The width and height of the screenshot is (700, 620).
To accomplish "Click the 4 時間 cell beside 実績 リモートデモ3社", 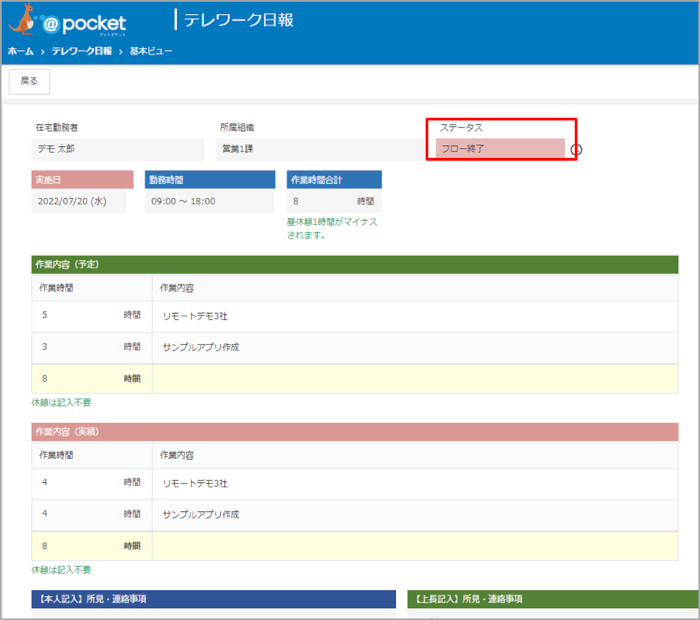I will [x=92, y=484].
